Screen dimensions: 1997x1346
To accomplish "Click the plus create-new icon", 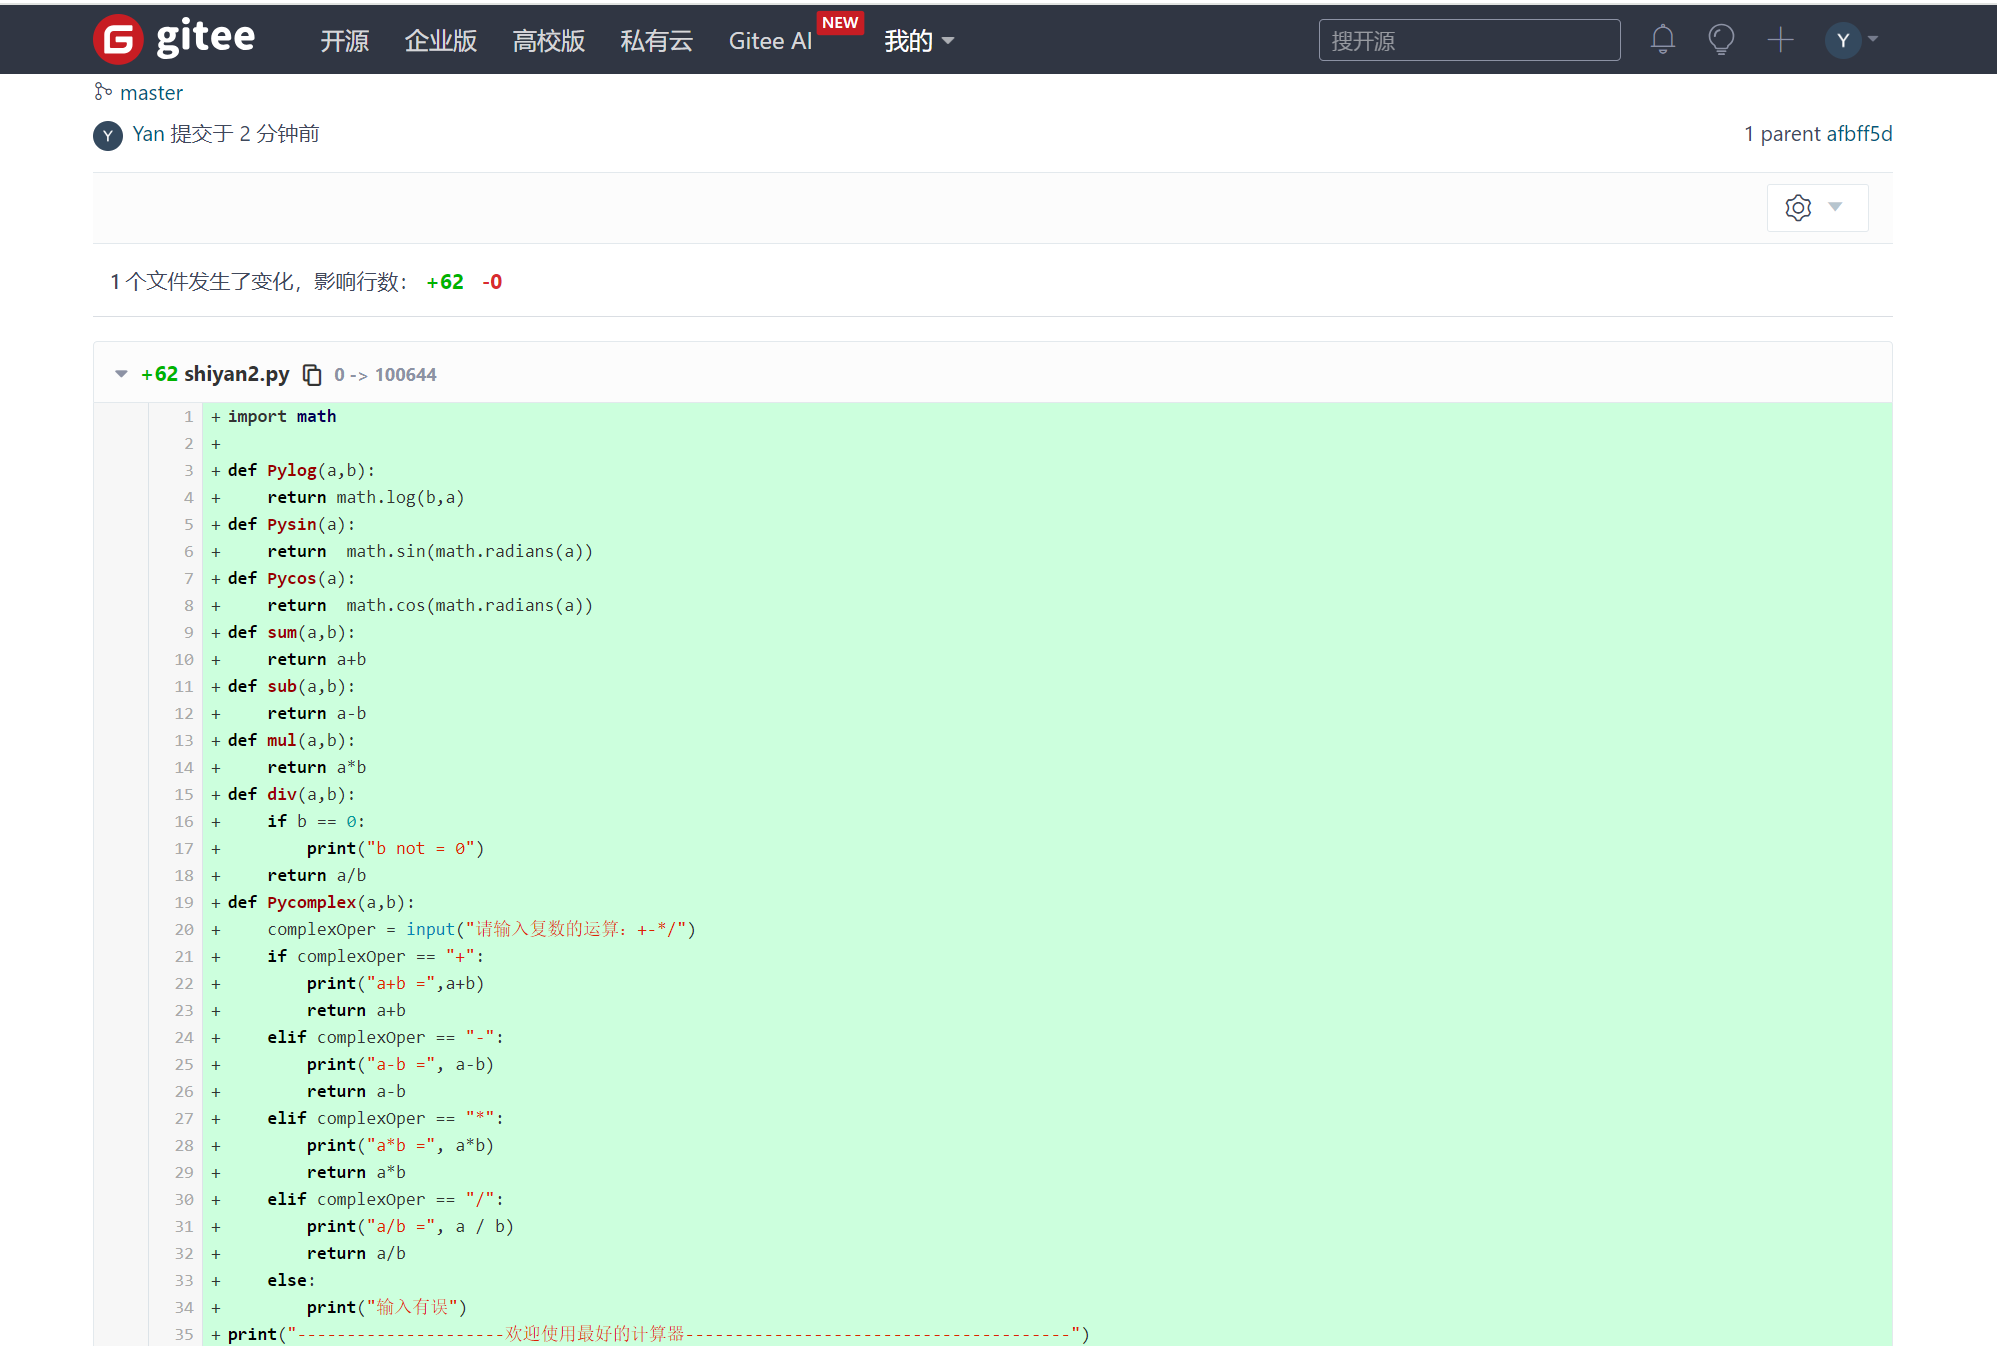I will 1780,40.
